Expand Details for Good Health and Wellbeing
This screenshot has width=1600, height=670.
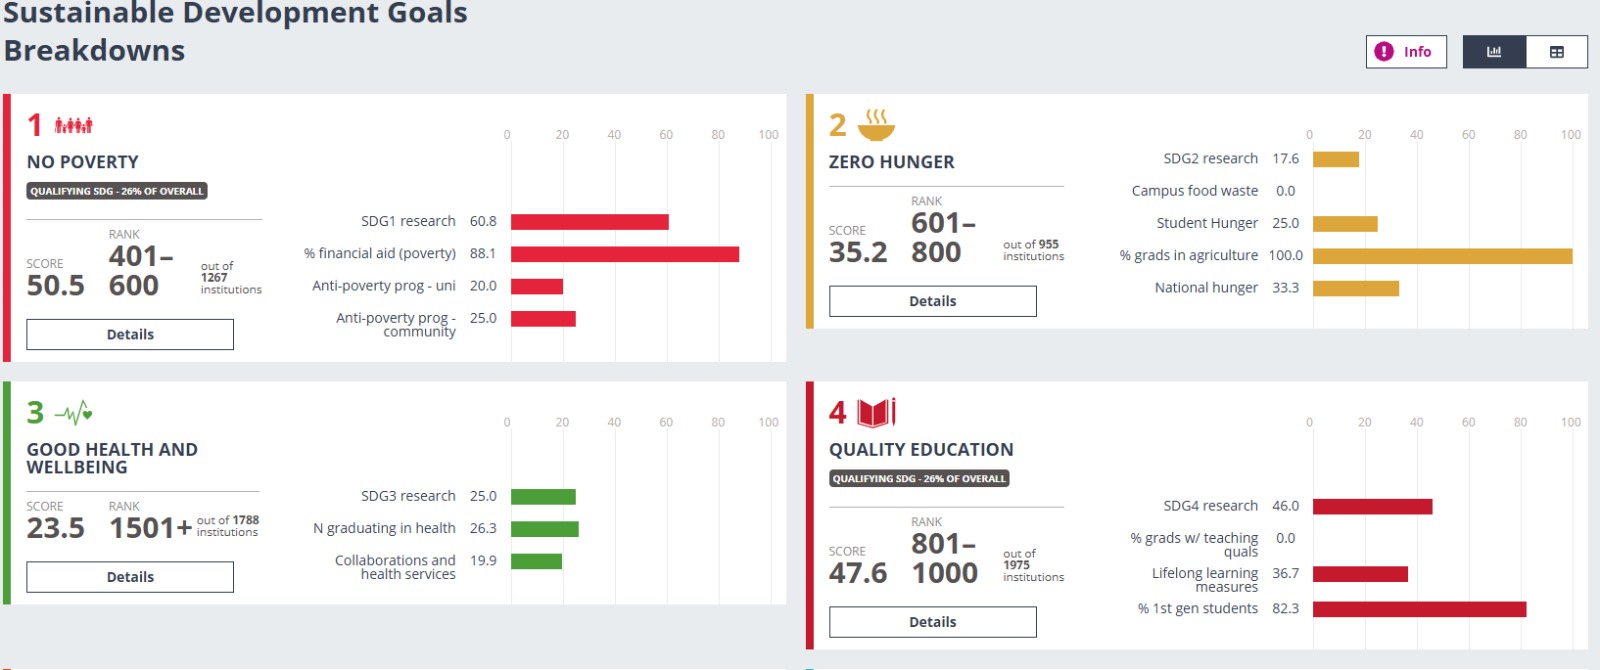click(130, 577)
